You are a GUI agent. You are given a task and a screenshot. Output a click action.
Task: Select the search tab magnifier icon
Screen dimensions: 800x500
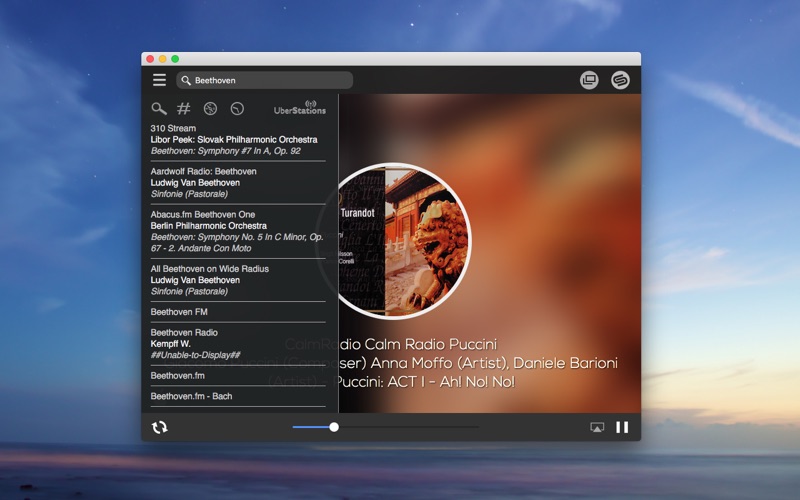(159, 109)
